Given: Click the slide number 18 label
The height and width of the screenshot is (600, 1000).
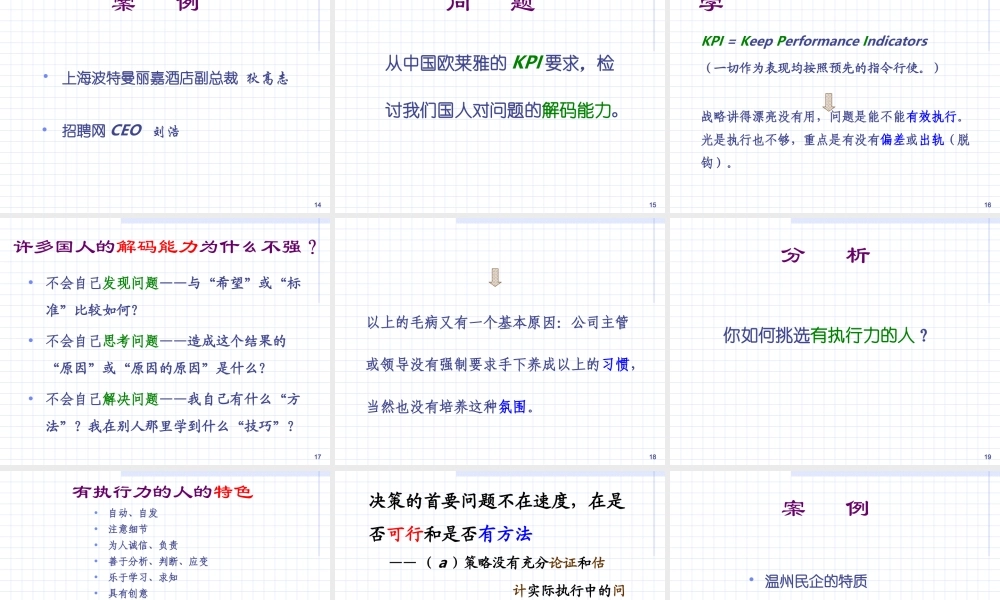Looking at the screenshot, I should [x=652, y=457].
